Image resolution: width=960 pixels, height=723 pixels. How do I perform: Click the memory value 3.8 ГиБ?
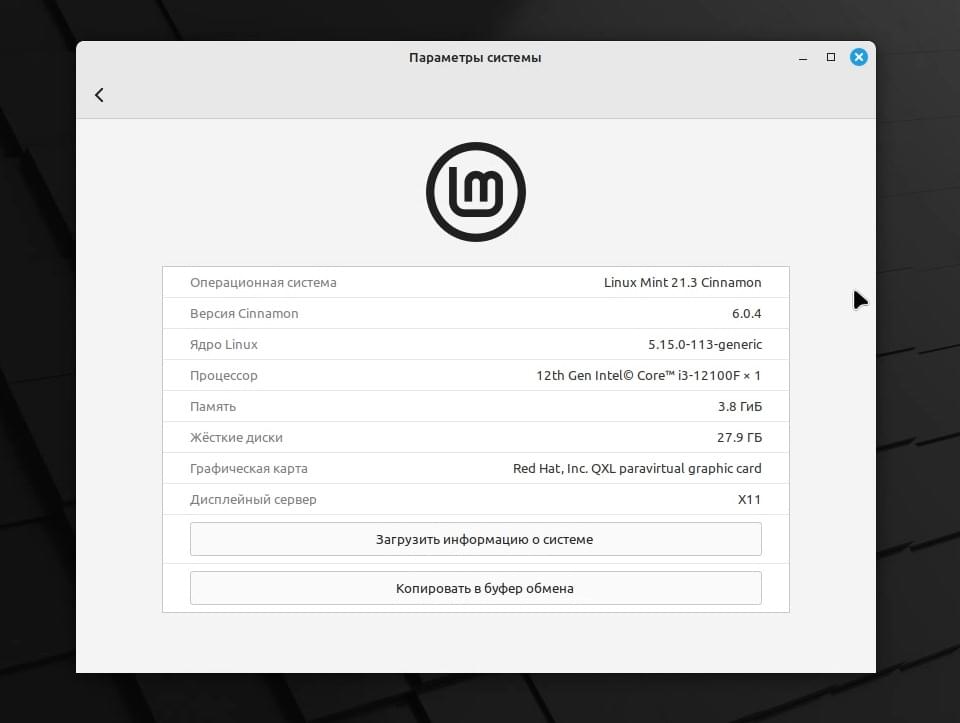(x=740, y=406)
